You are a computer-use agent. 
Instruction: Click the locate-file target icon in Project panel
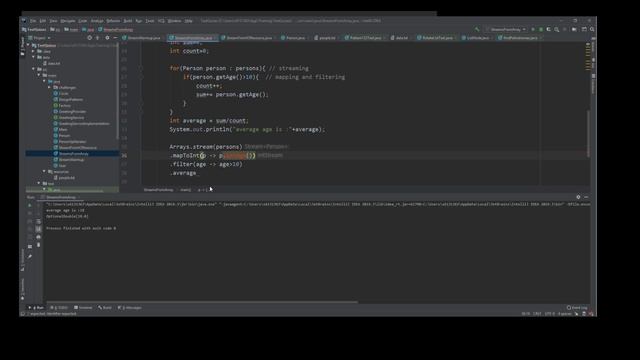pyautogui.click(x=89, y=38)
